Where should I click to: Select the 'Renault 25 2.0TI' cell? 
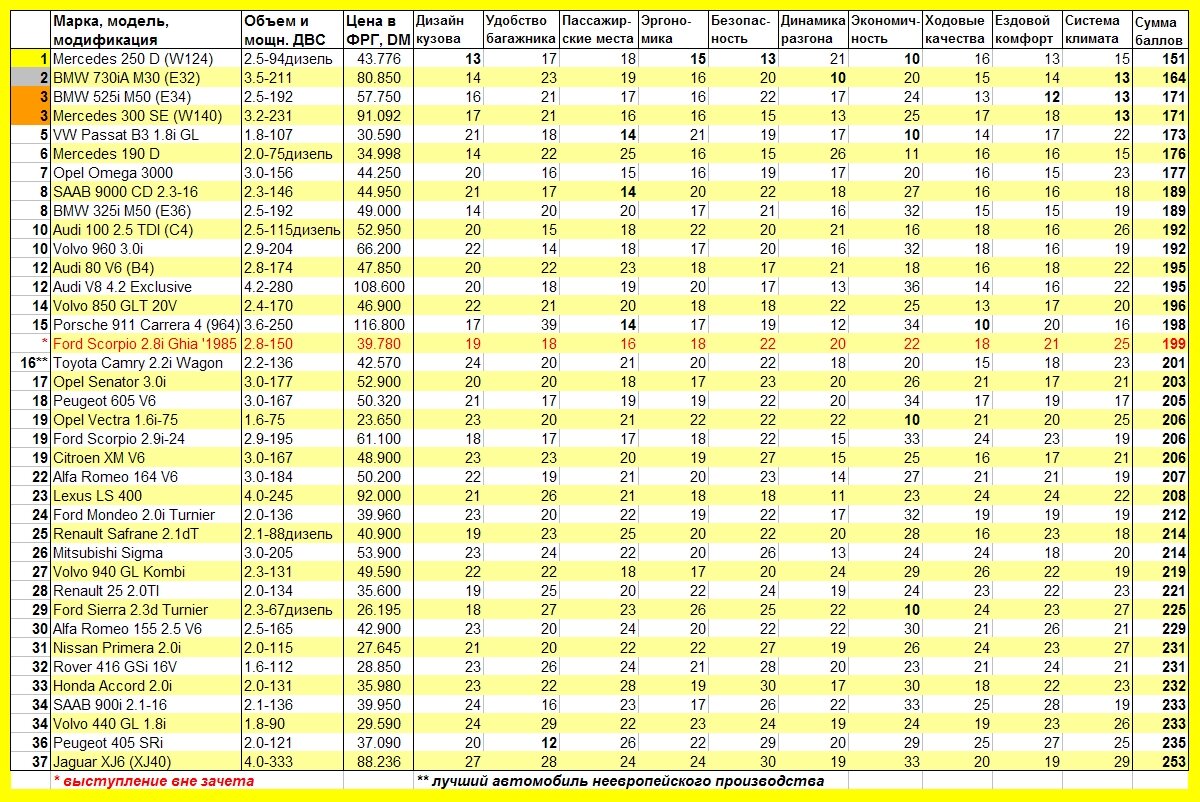pyautogui.click(x=145, y=591)
